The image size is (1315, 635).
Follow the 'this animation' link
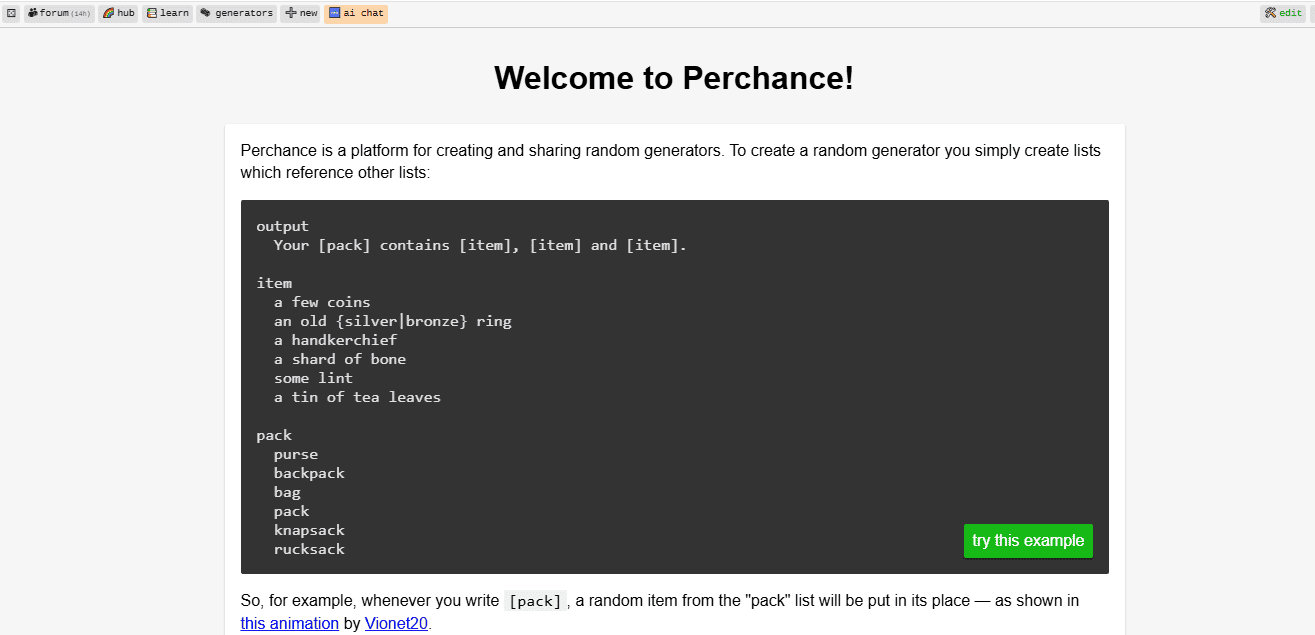(289, 623)
